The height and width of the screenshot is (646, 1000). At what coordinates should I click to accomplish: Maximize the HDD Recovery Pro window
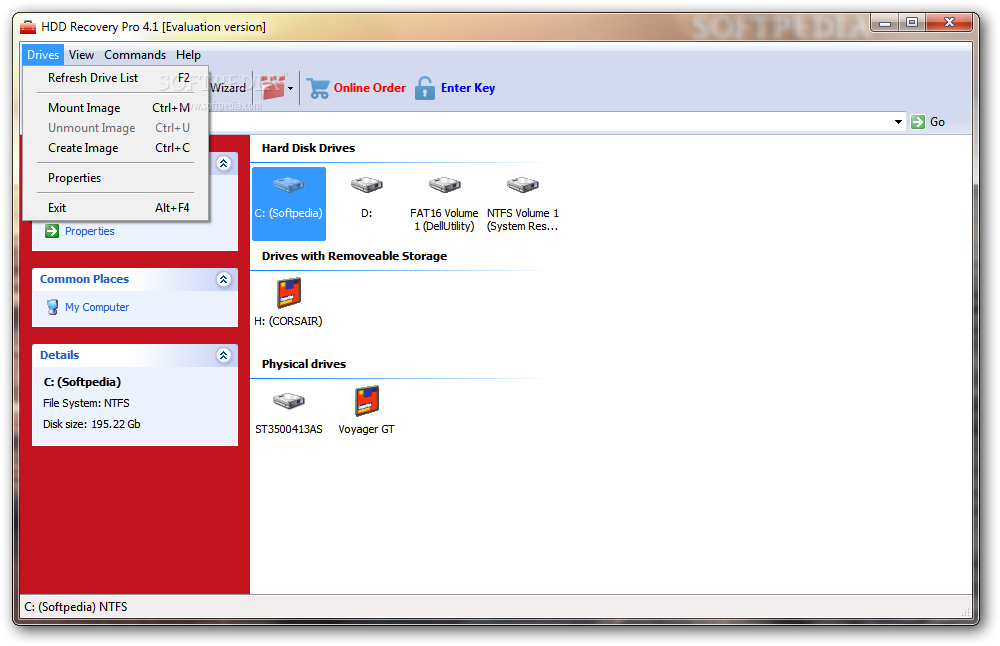912,23
